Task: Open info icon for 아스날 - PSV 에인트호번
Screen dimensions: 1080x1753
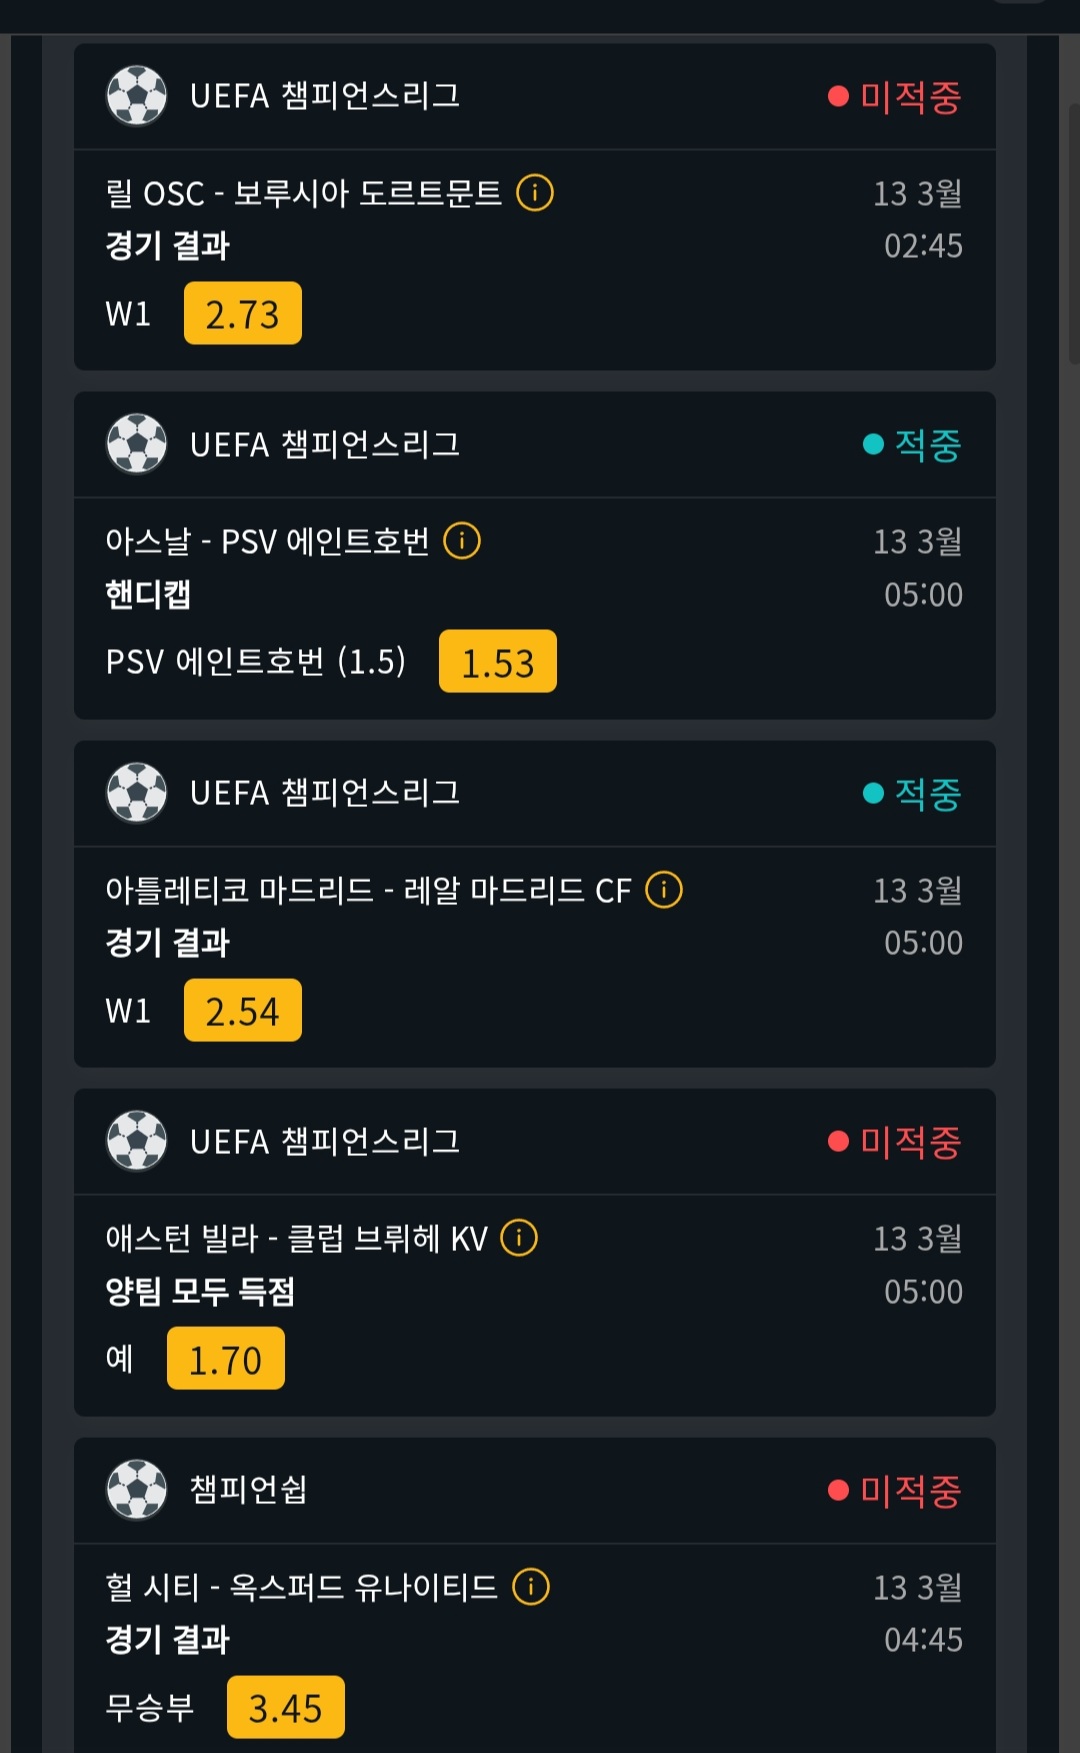Action: pos(462,541)
